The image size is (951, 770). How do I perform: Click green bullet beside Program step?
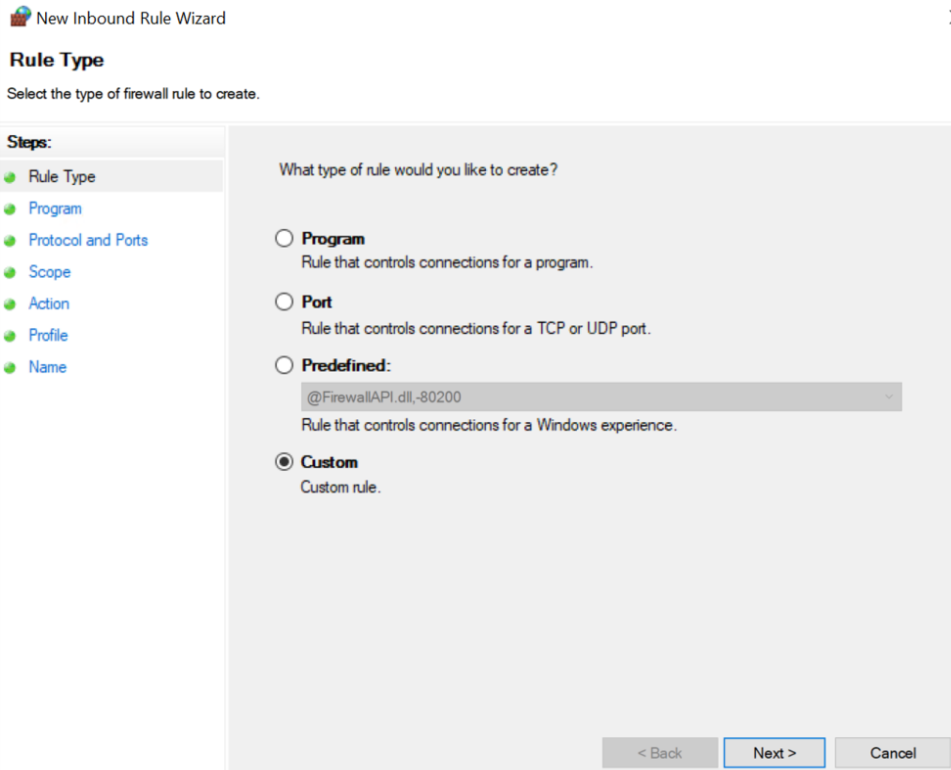coord(10,209)
